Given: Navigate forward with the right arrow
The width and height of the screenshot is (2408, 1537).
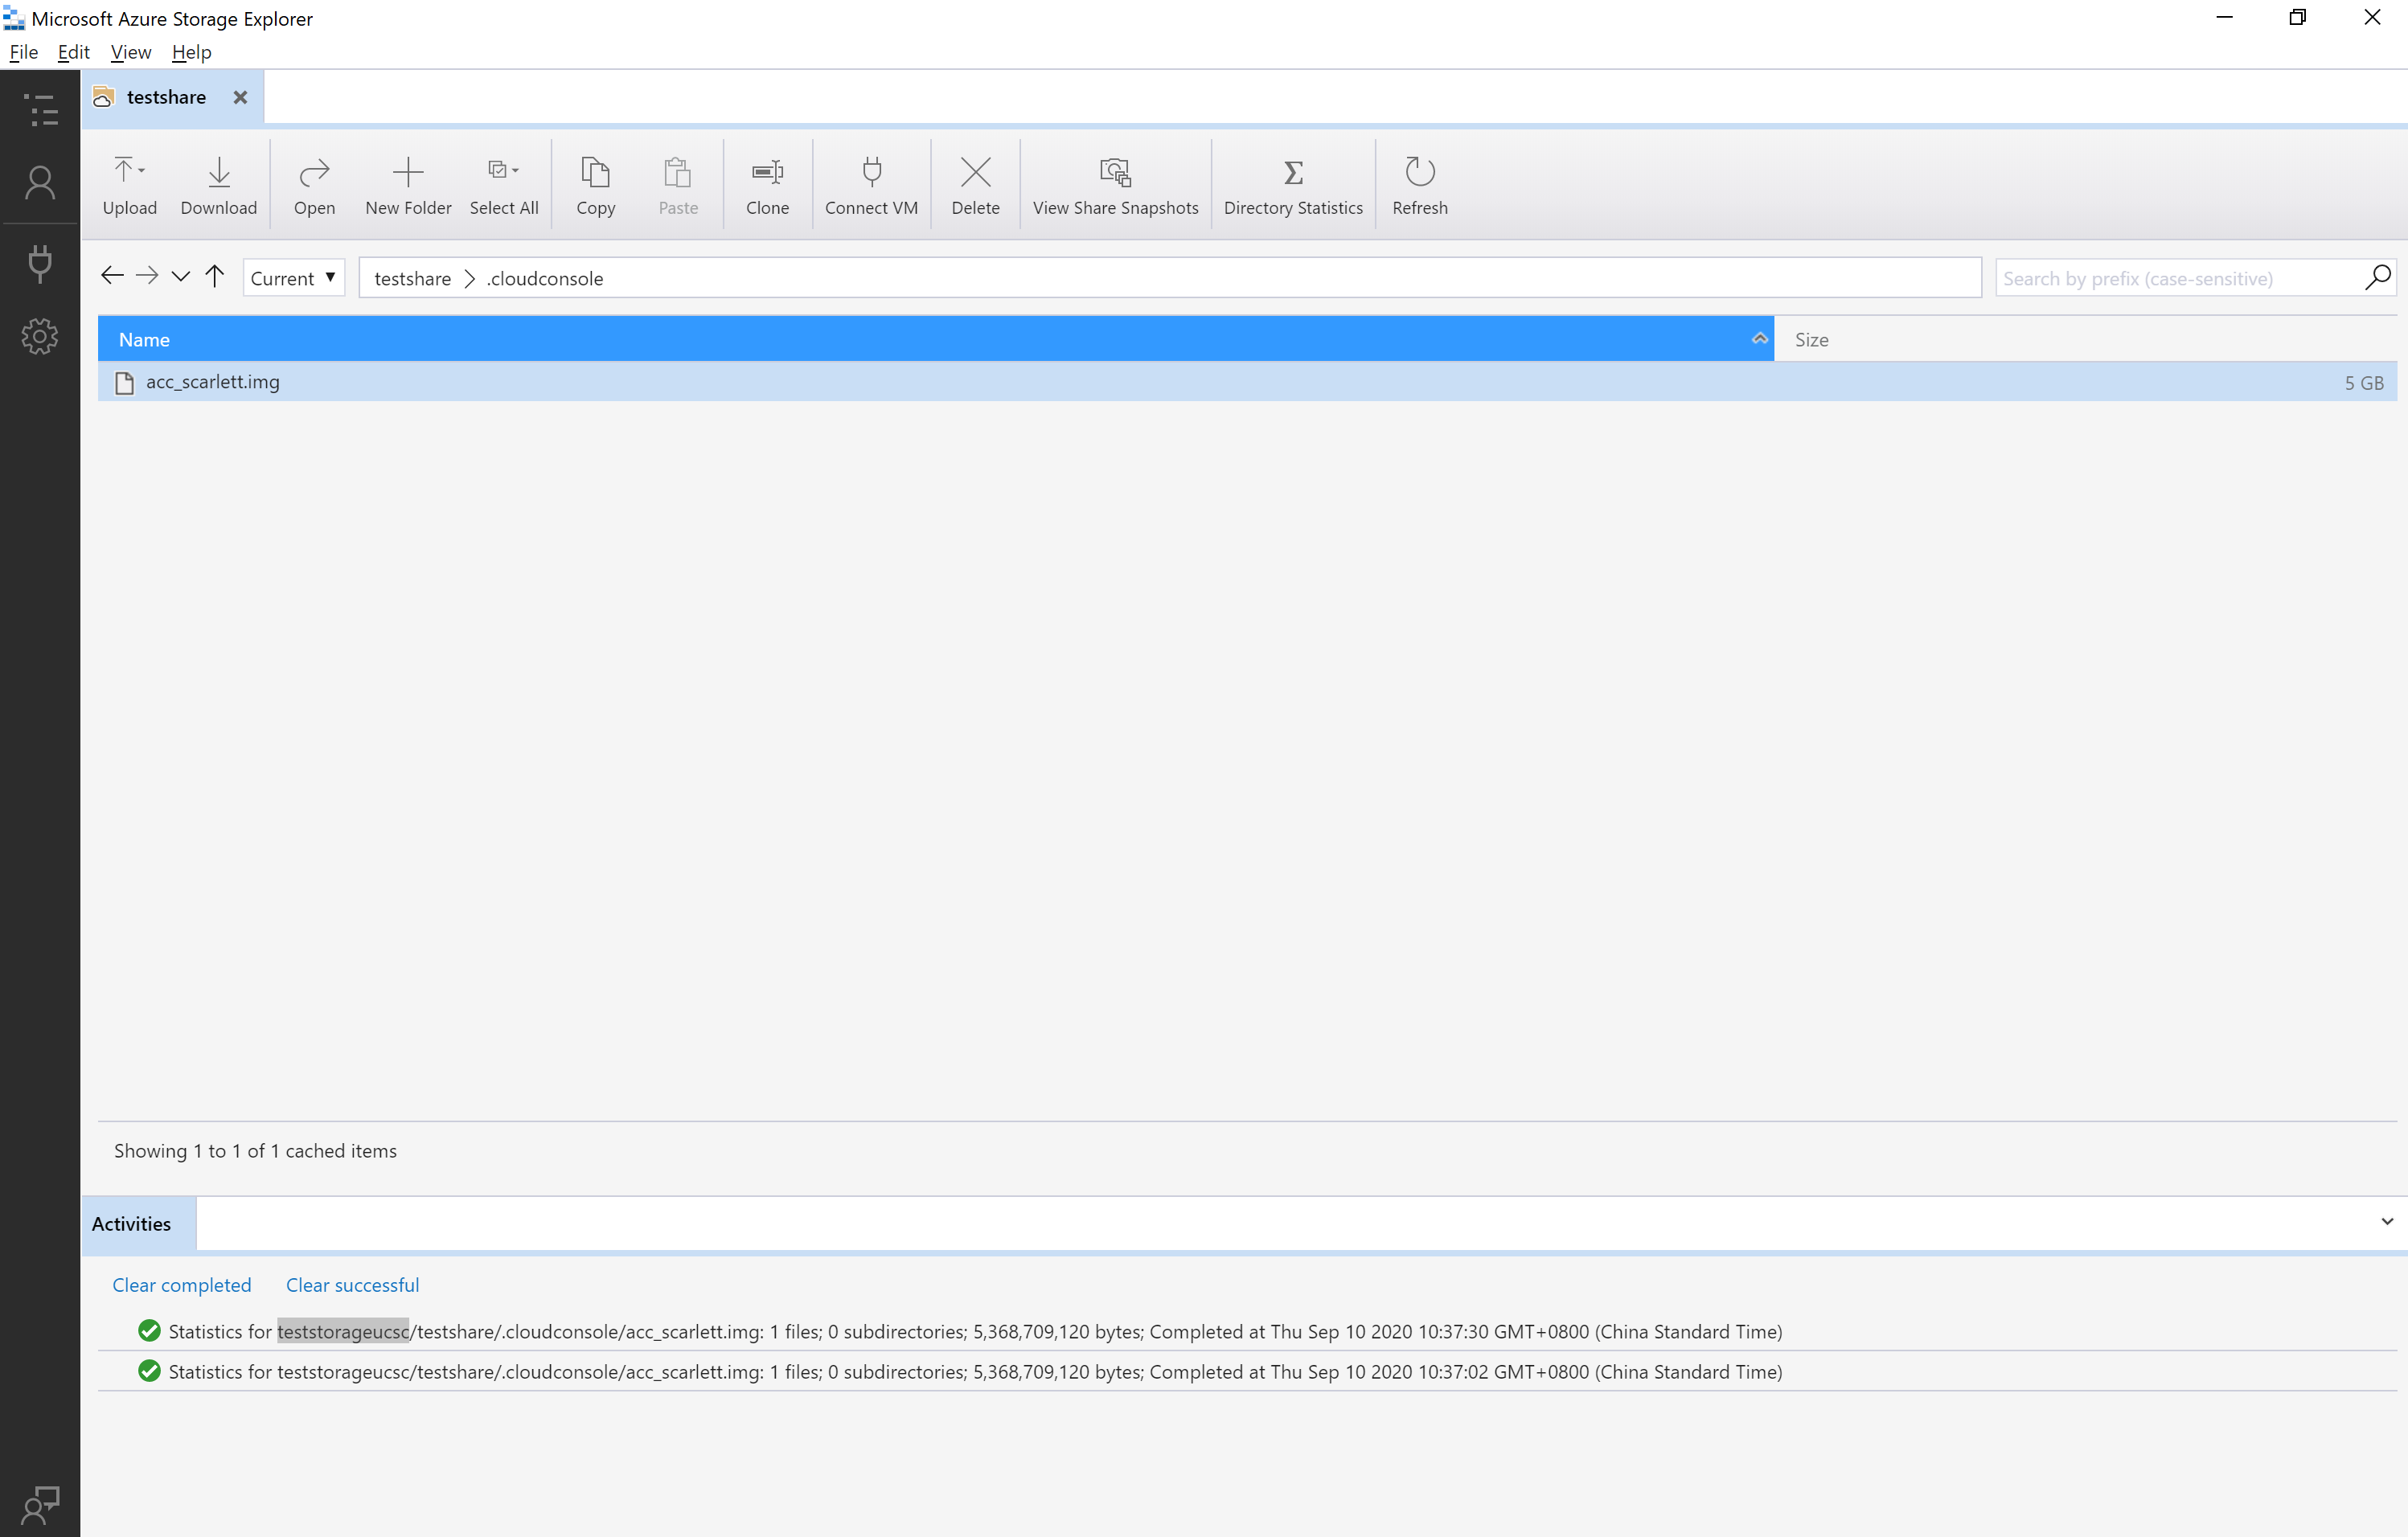Looking at the screenshot, I should [147, 276].
